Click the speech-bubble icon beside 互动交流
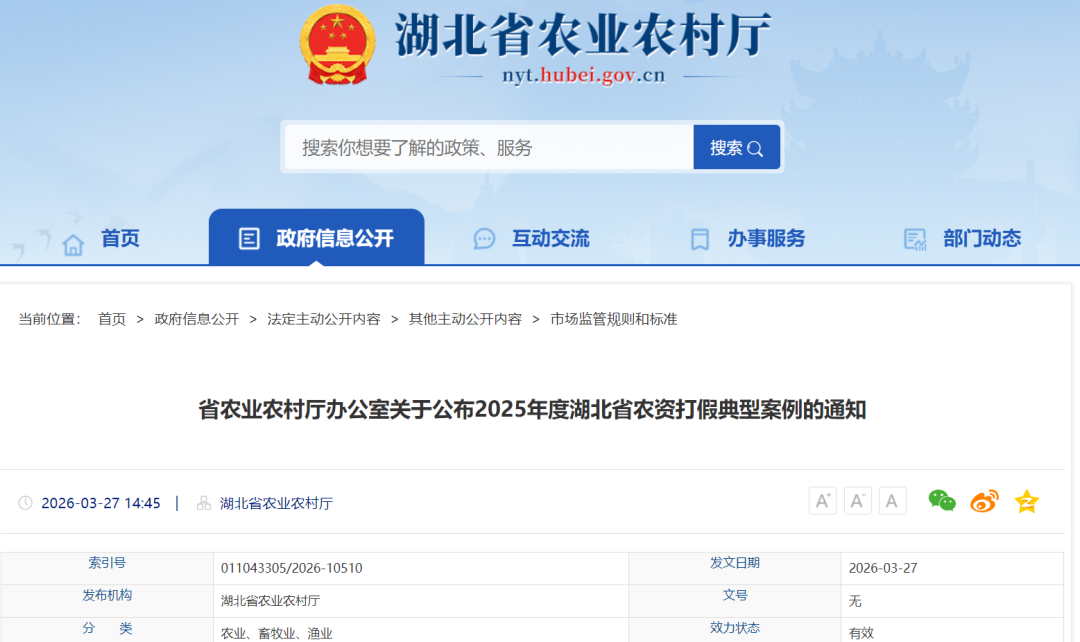 [484, 238]
